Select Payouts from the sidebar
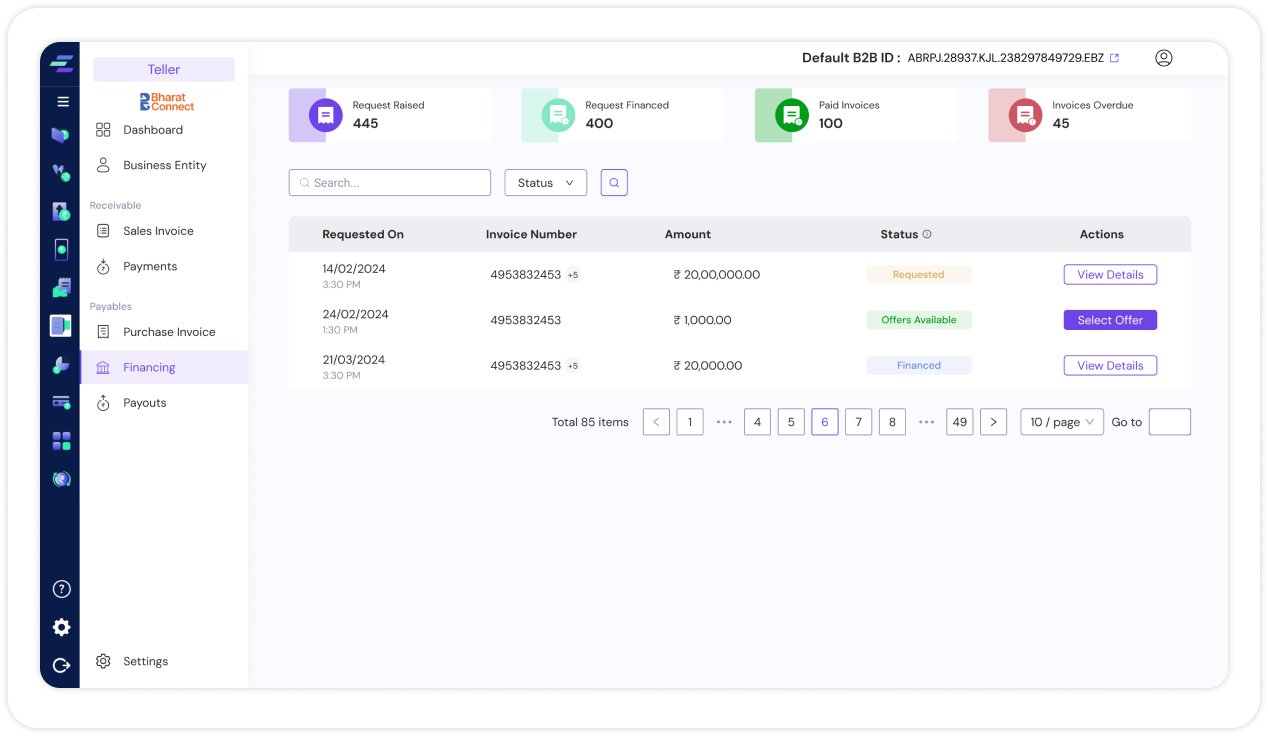Screen dimensions: 1268x736 (145, 403)
